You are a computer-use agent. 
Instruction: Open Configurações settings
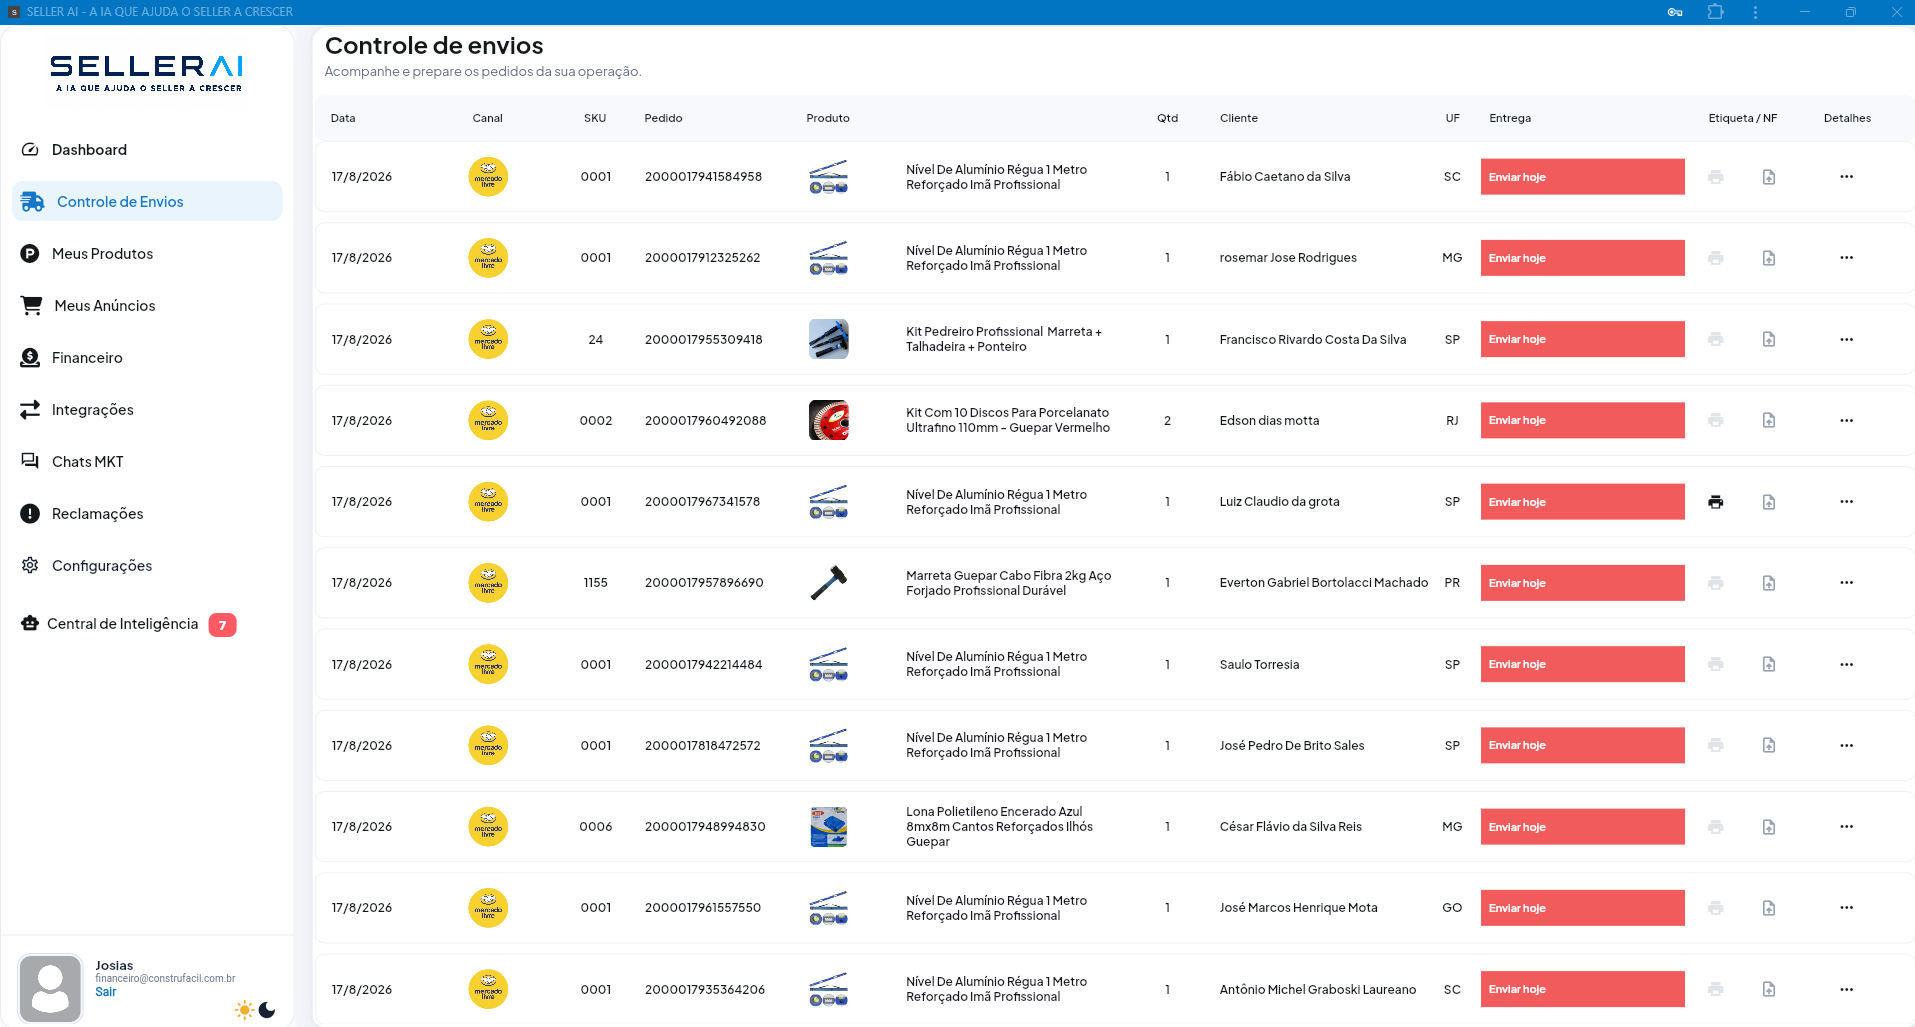101,566
